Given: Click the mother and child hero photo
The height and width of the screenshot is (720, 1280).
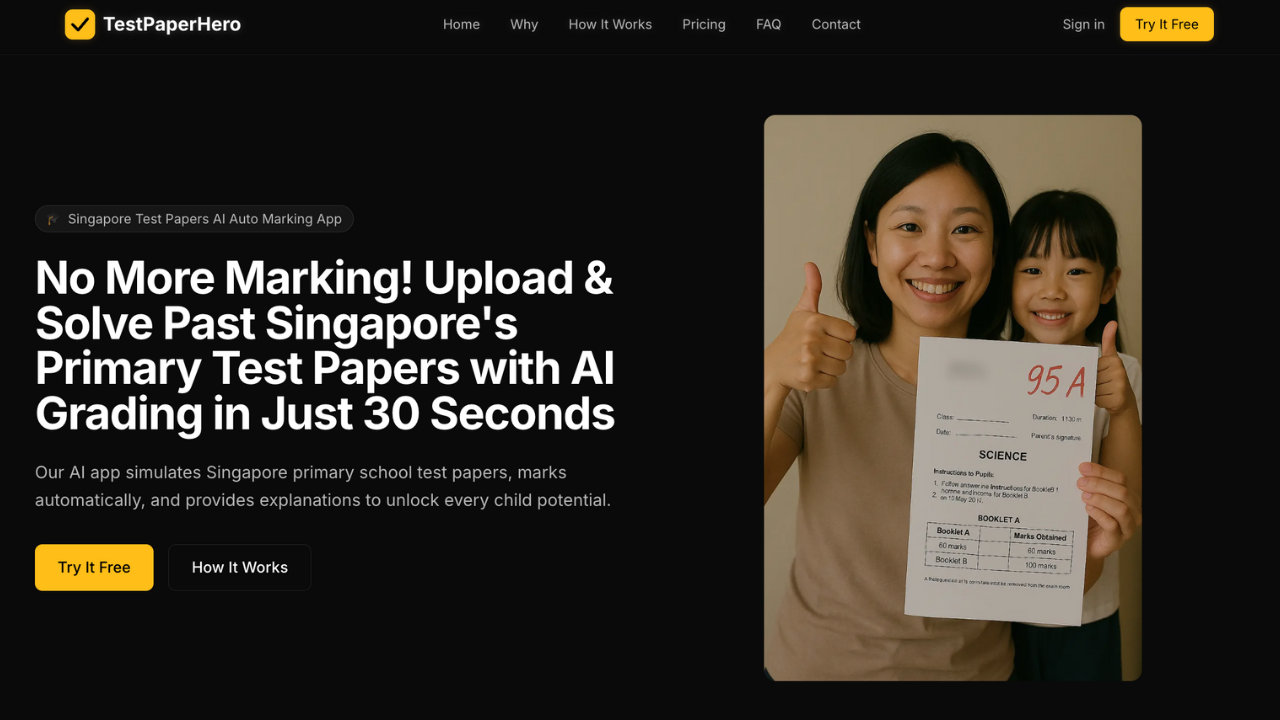Looking at the screenshot, I should pyautogui.click(x=953, y=398).
